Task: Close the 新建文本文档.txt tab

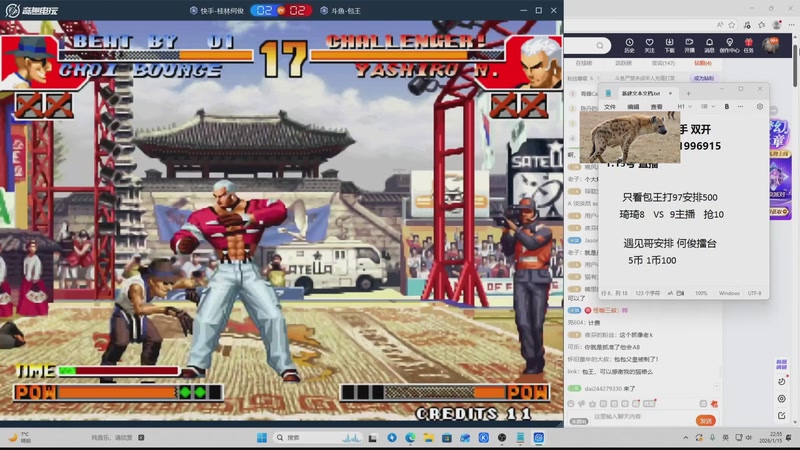Action: coord(670,93)
